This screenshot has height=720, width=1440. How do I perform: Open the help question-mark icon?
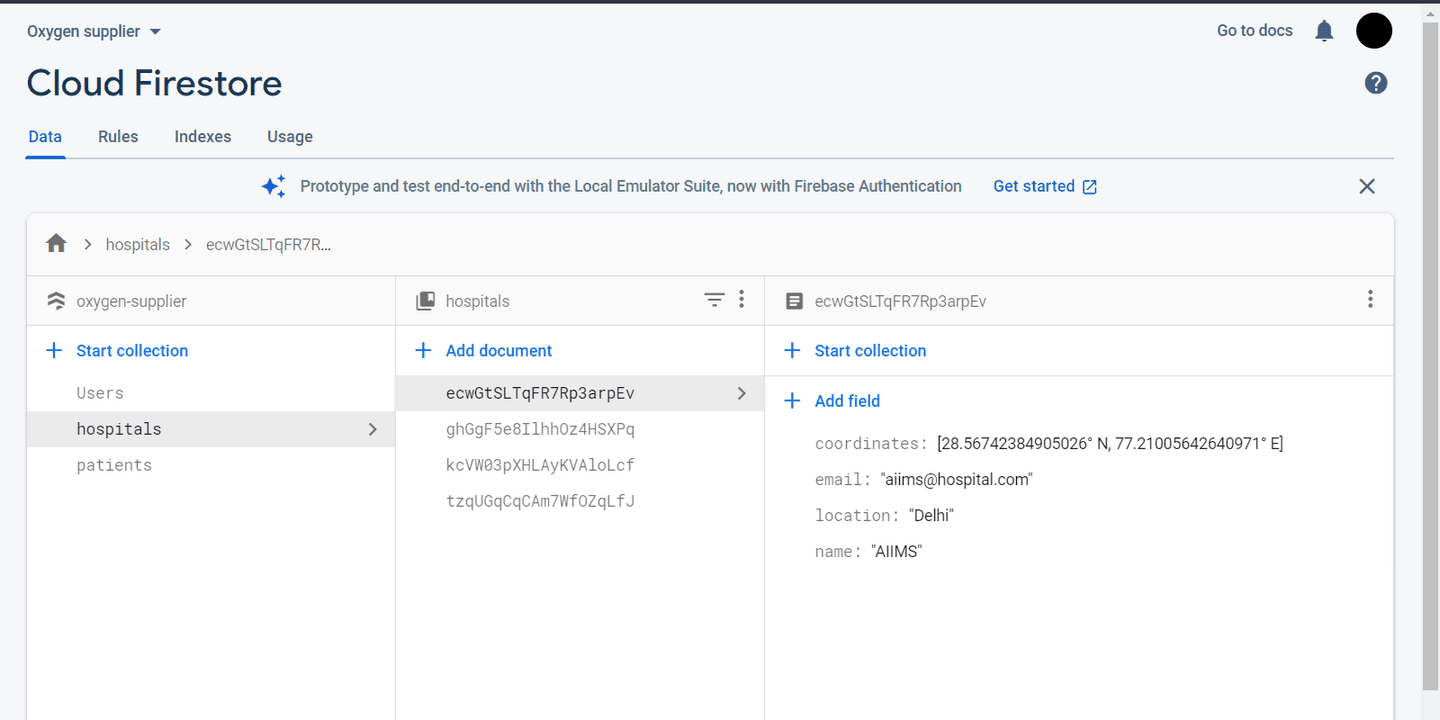tap(1376, 83)
